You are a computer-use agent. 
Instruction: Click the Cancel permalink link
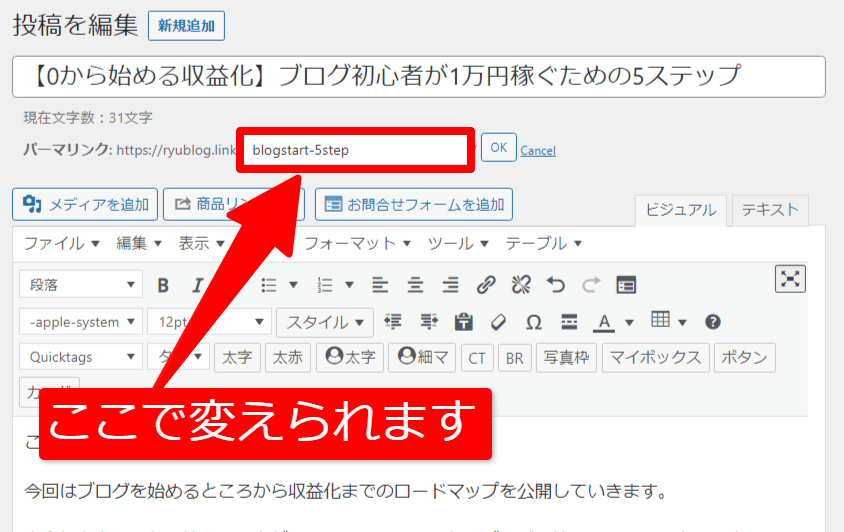pyautogui.click(x=538, y=150)
